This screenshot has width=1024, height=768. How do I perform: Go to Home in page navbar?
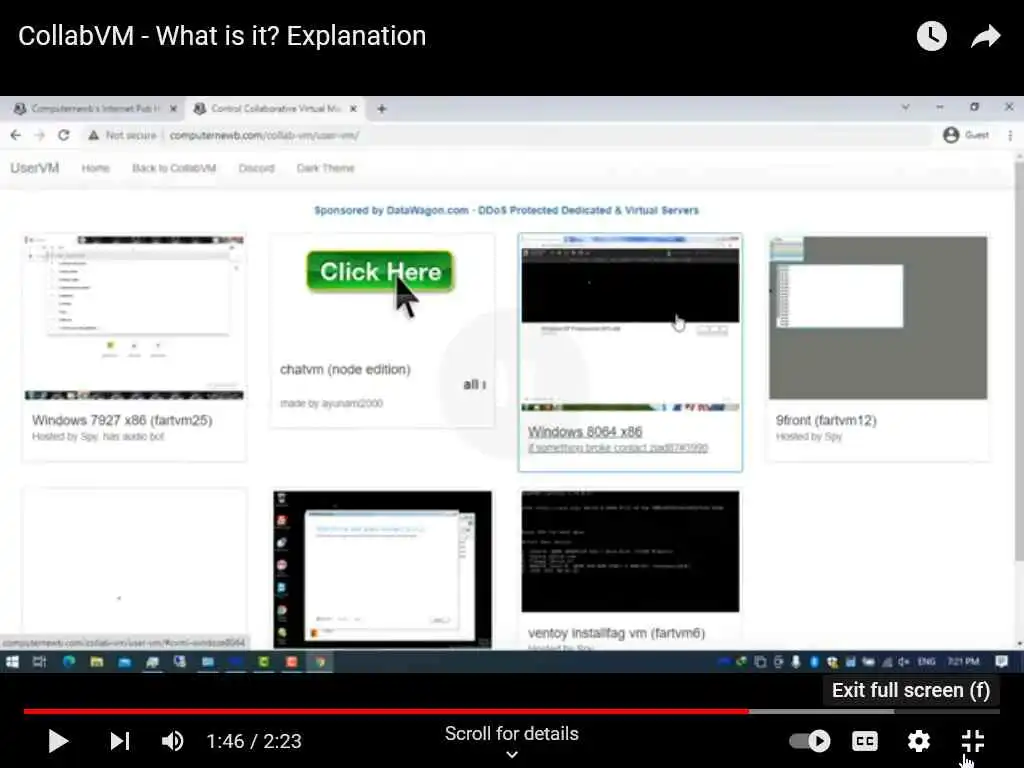(95, 168)
